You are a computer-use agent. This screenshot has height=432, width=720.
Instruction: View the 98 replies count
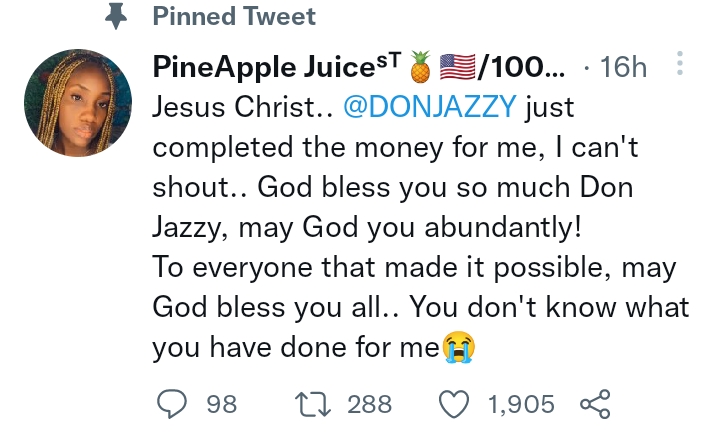tap(221, 404)
